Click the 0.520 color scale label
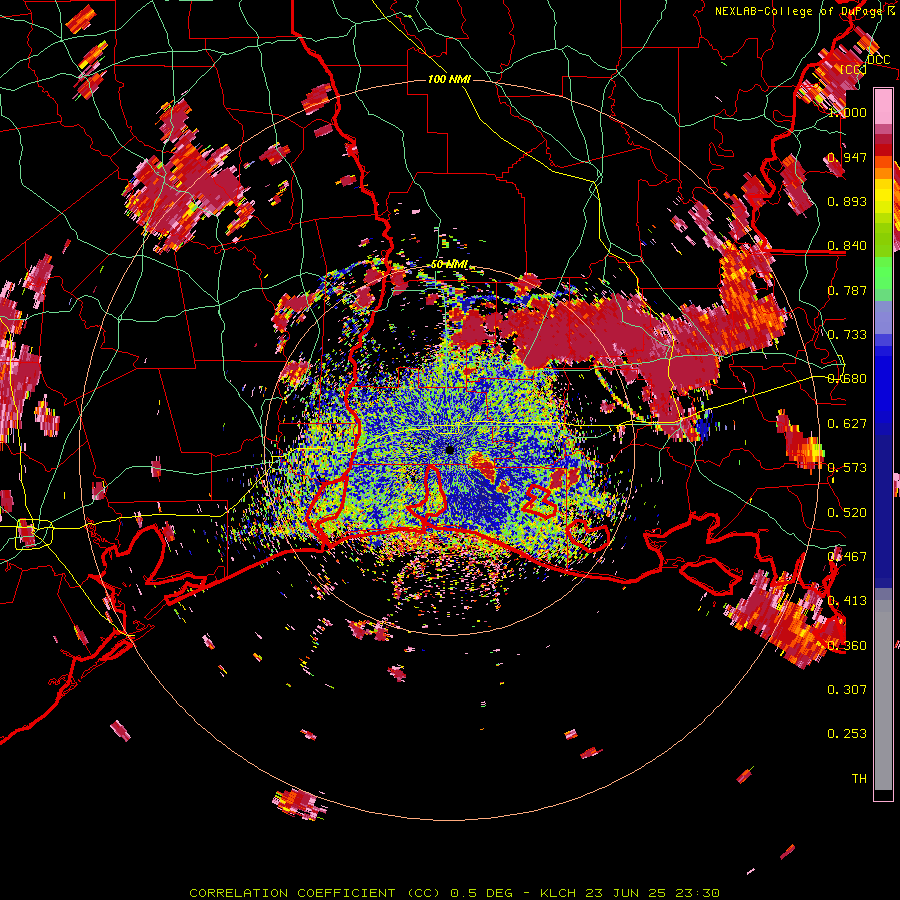Screen dimensions: 900x900 (x=847, y=513)
